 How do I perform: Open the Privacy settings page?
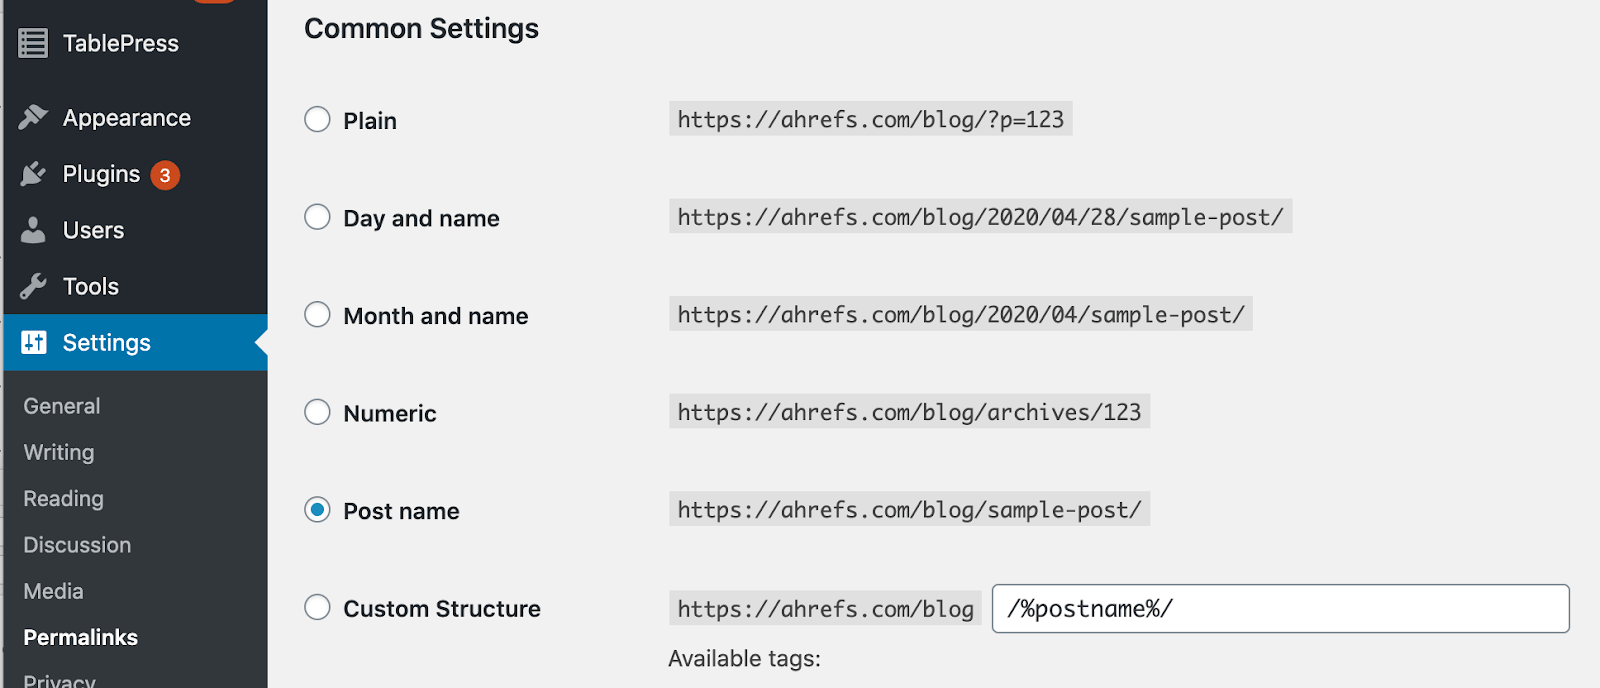(x=58, y=680)
